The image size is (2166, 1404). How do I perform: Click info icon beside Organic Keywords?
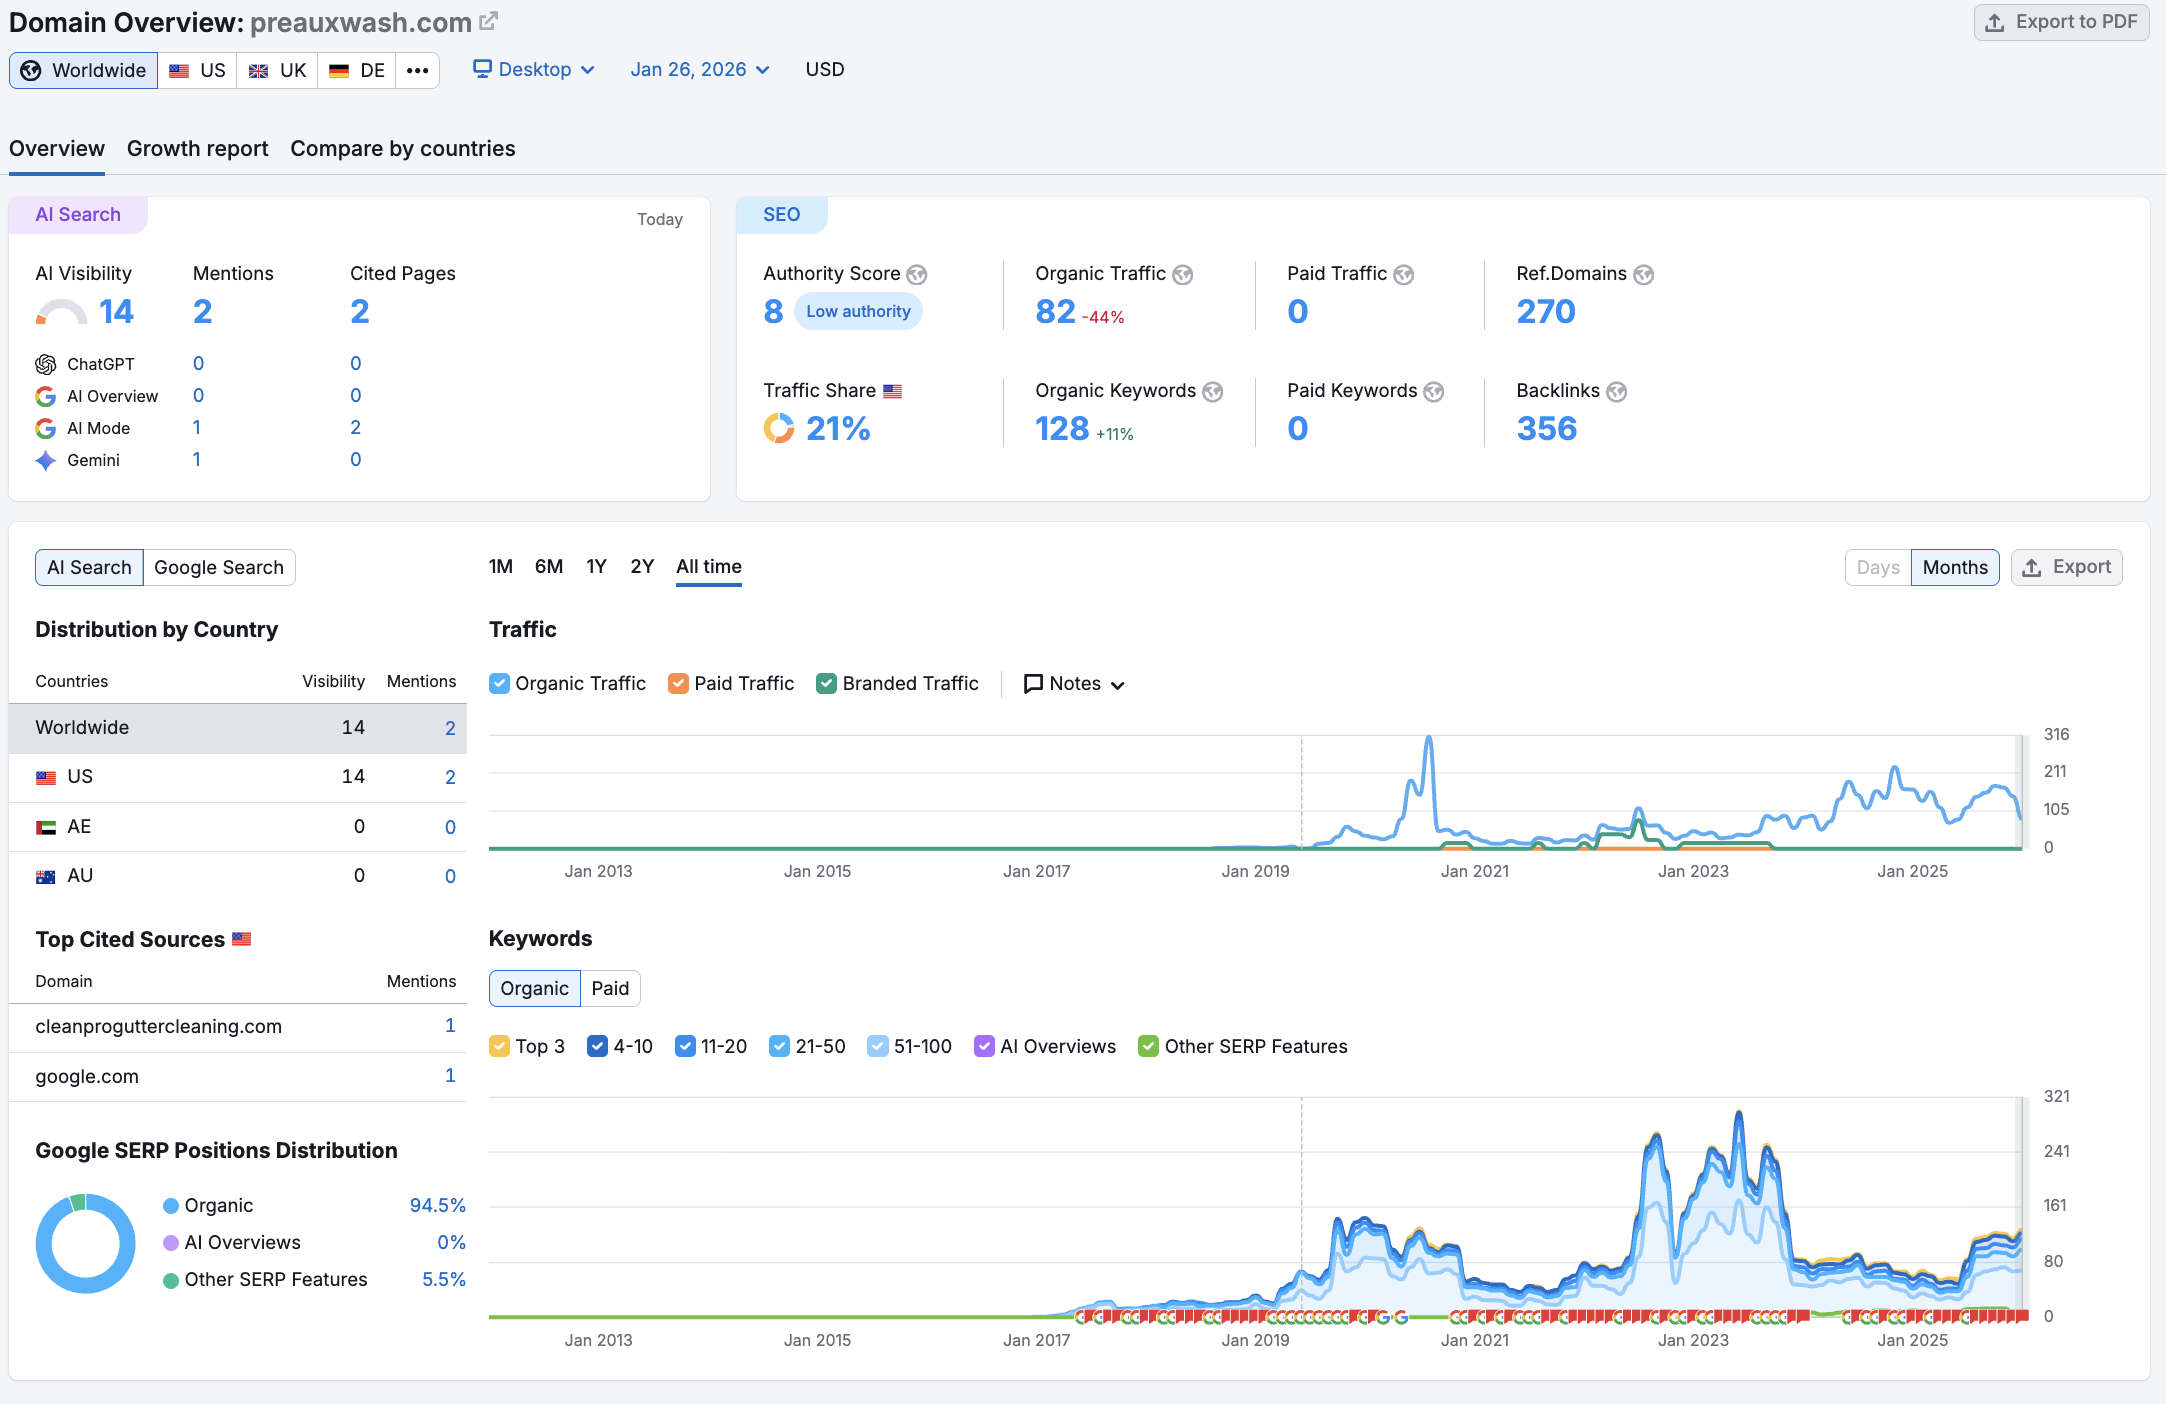(x=1212, y=391)
